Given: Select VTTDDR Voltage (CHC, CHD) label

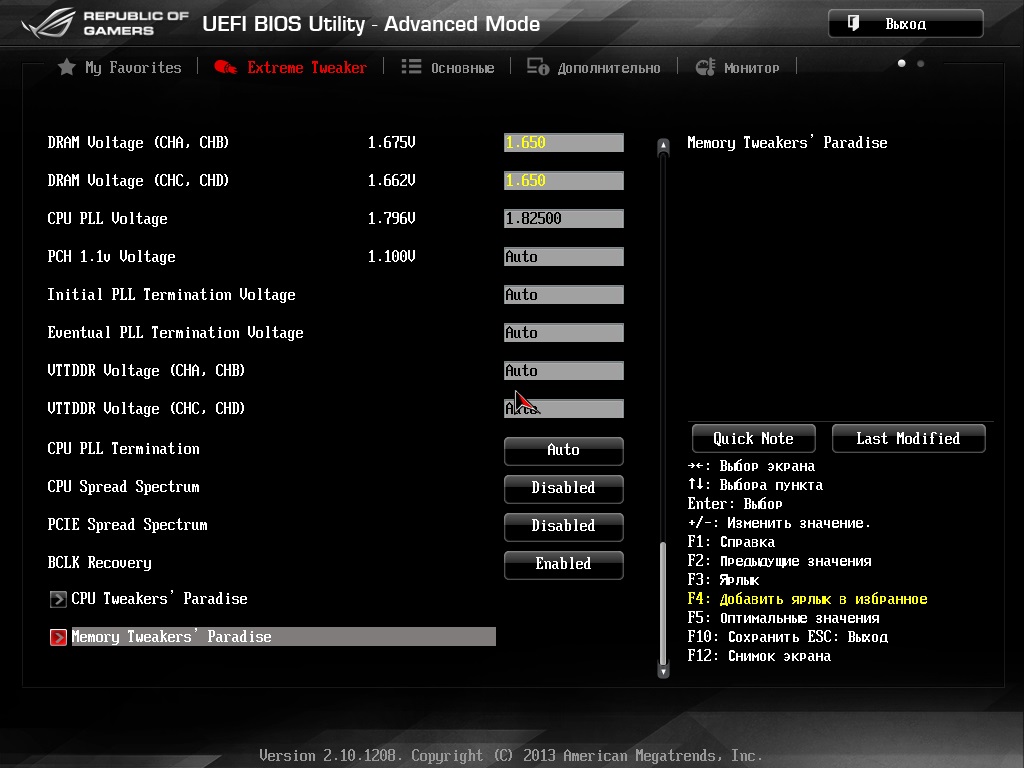Looking at the screenshot, I should [x=146, y=409].
